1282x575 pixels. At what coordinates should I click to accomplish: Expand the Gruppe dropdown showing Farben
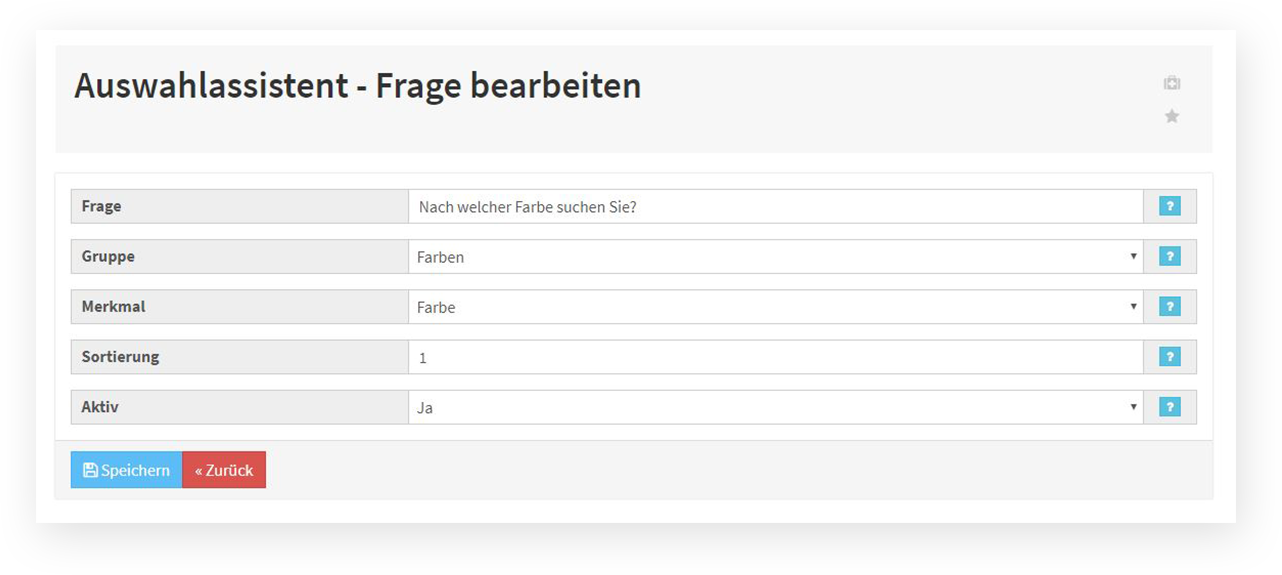776,257
